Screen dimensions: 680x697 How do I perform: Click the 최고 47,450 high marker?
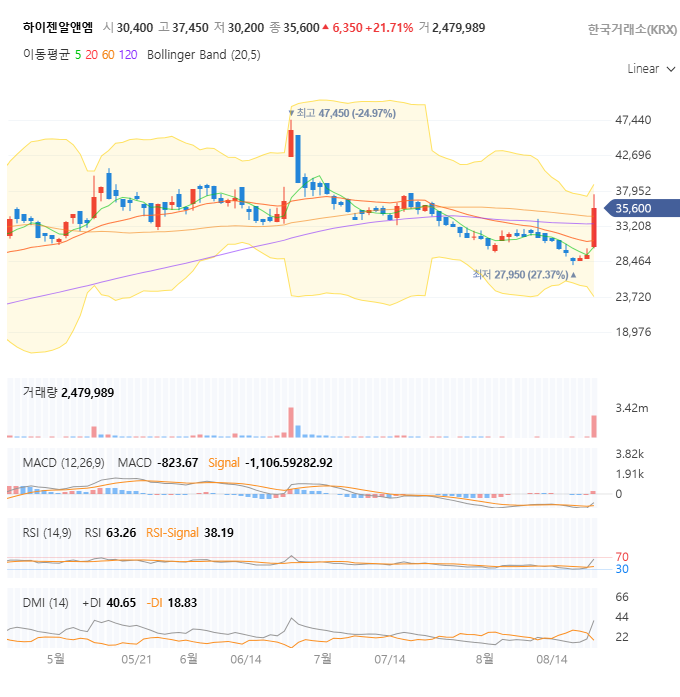tap(342, 113)
